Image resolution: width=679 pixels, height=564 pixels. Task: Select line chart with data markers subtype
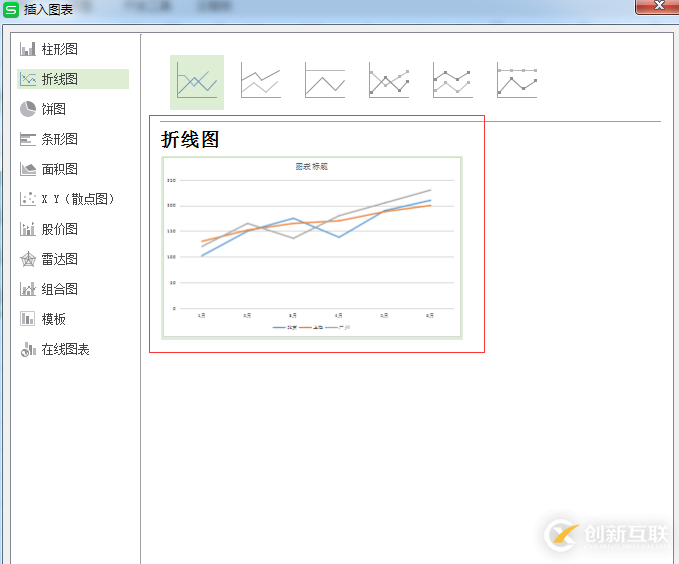pos(389,82)
